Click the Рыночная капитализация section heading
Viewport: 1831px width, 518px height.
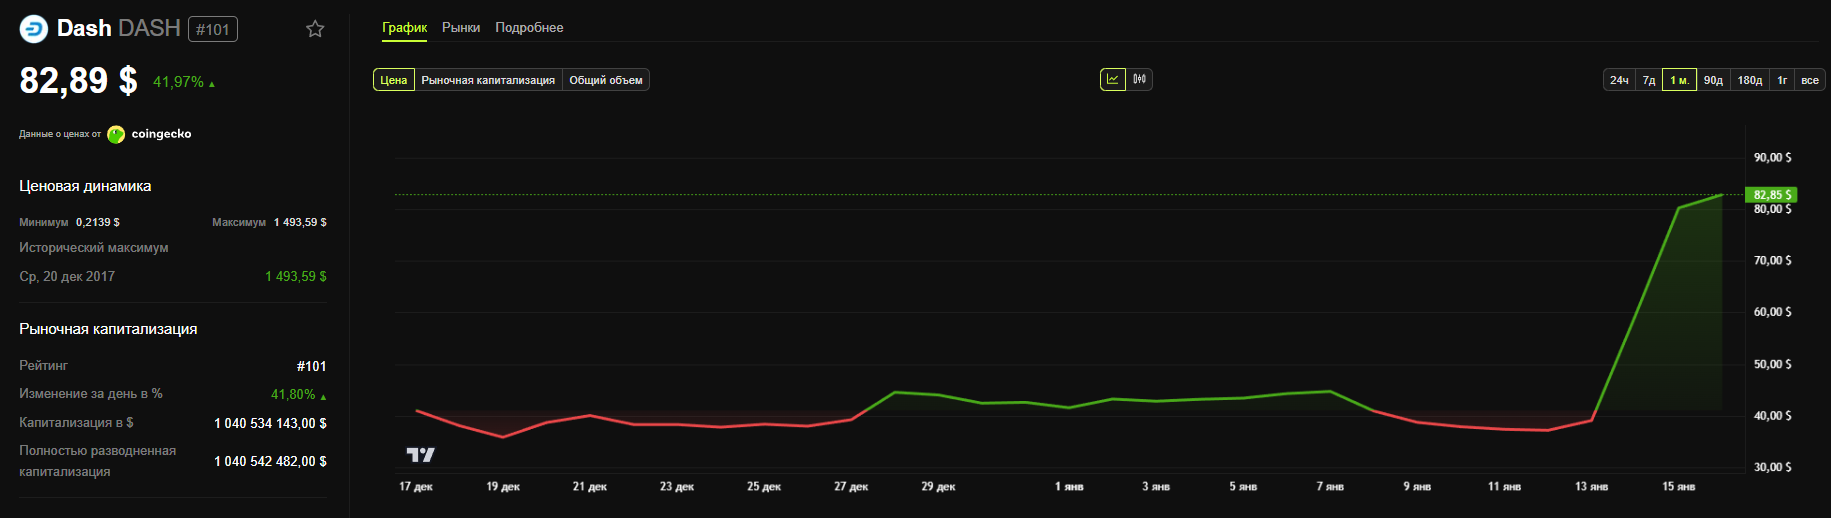tap(108, 329)
